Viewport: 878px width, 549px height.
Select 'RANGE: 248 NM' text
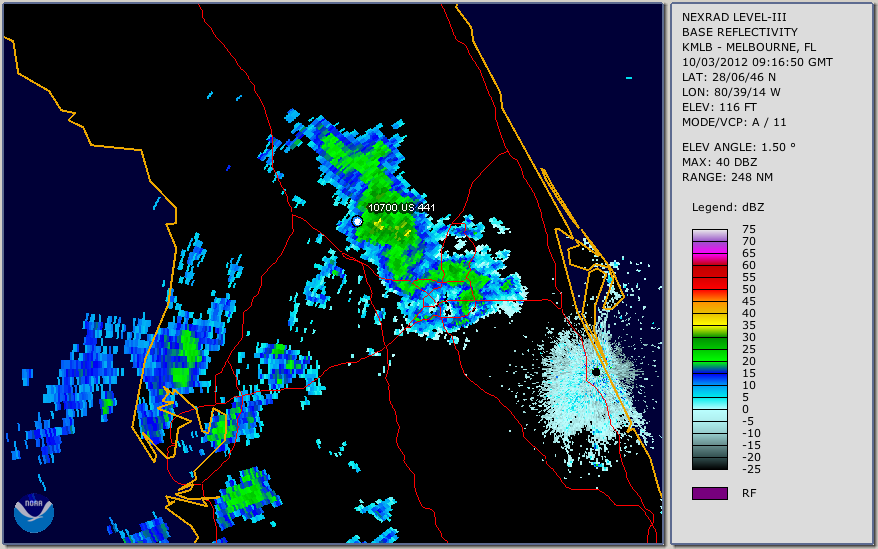point(727,177)
